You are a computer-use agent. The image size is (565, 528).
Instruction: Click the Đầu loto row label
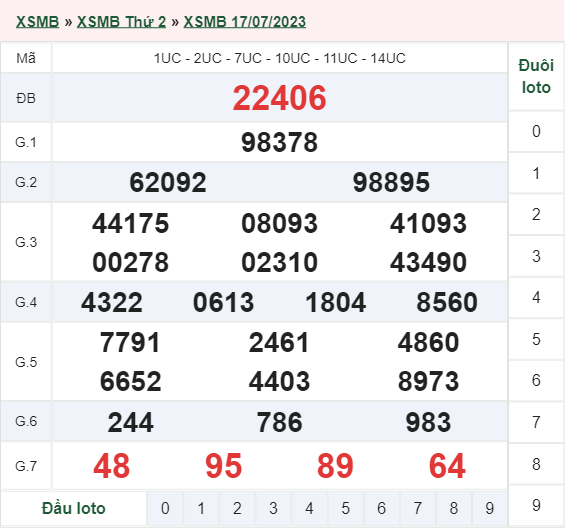74,508
